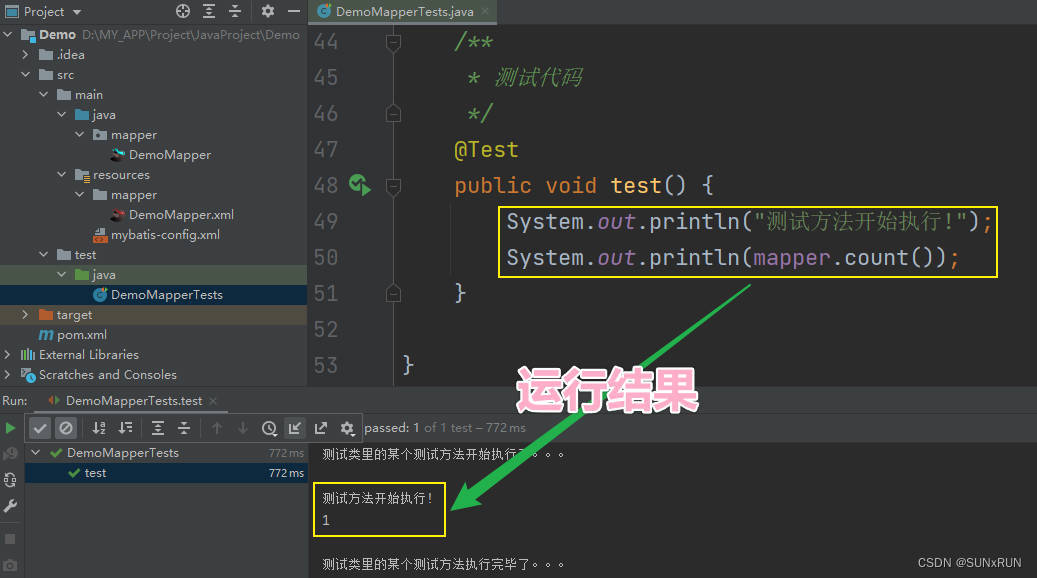Click toggle auto-test icon in run sidebar

(x=10, y=479)
